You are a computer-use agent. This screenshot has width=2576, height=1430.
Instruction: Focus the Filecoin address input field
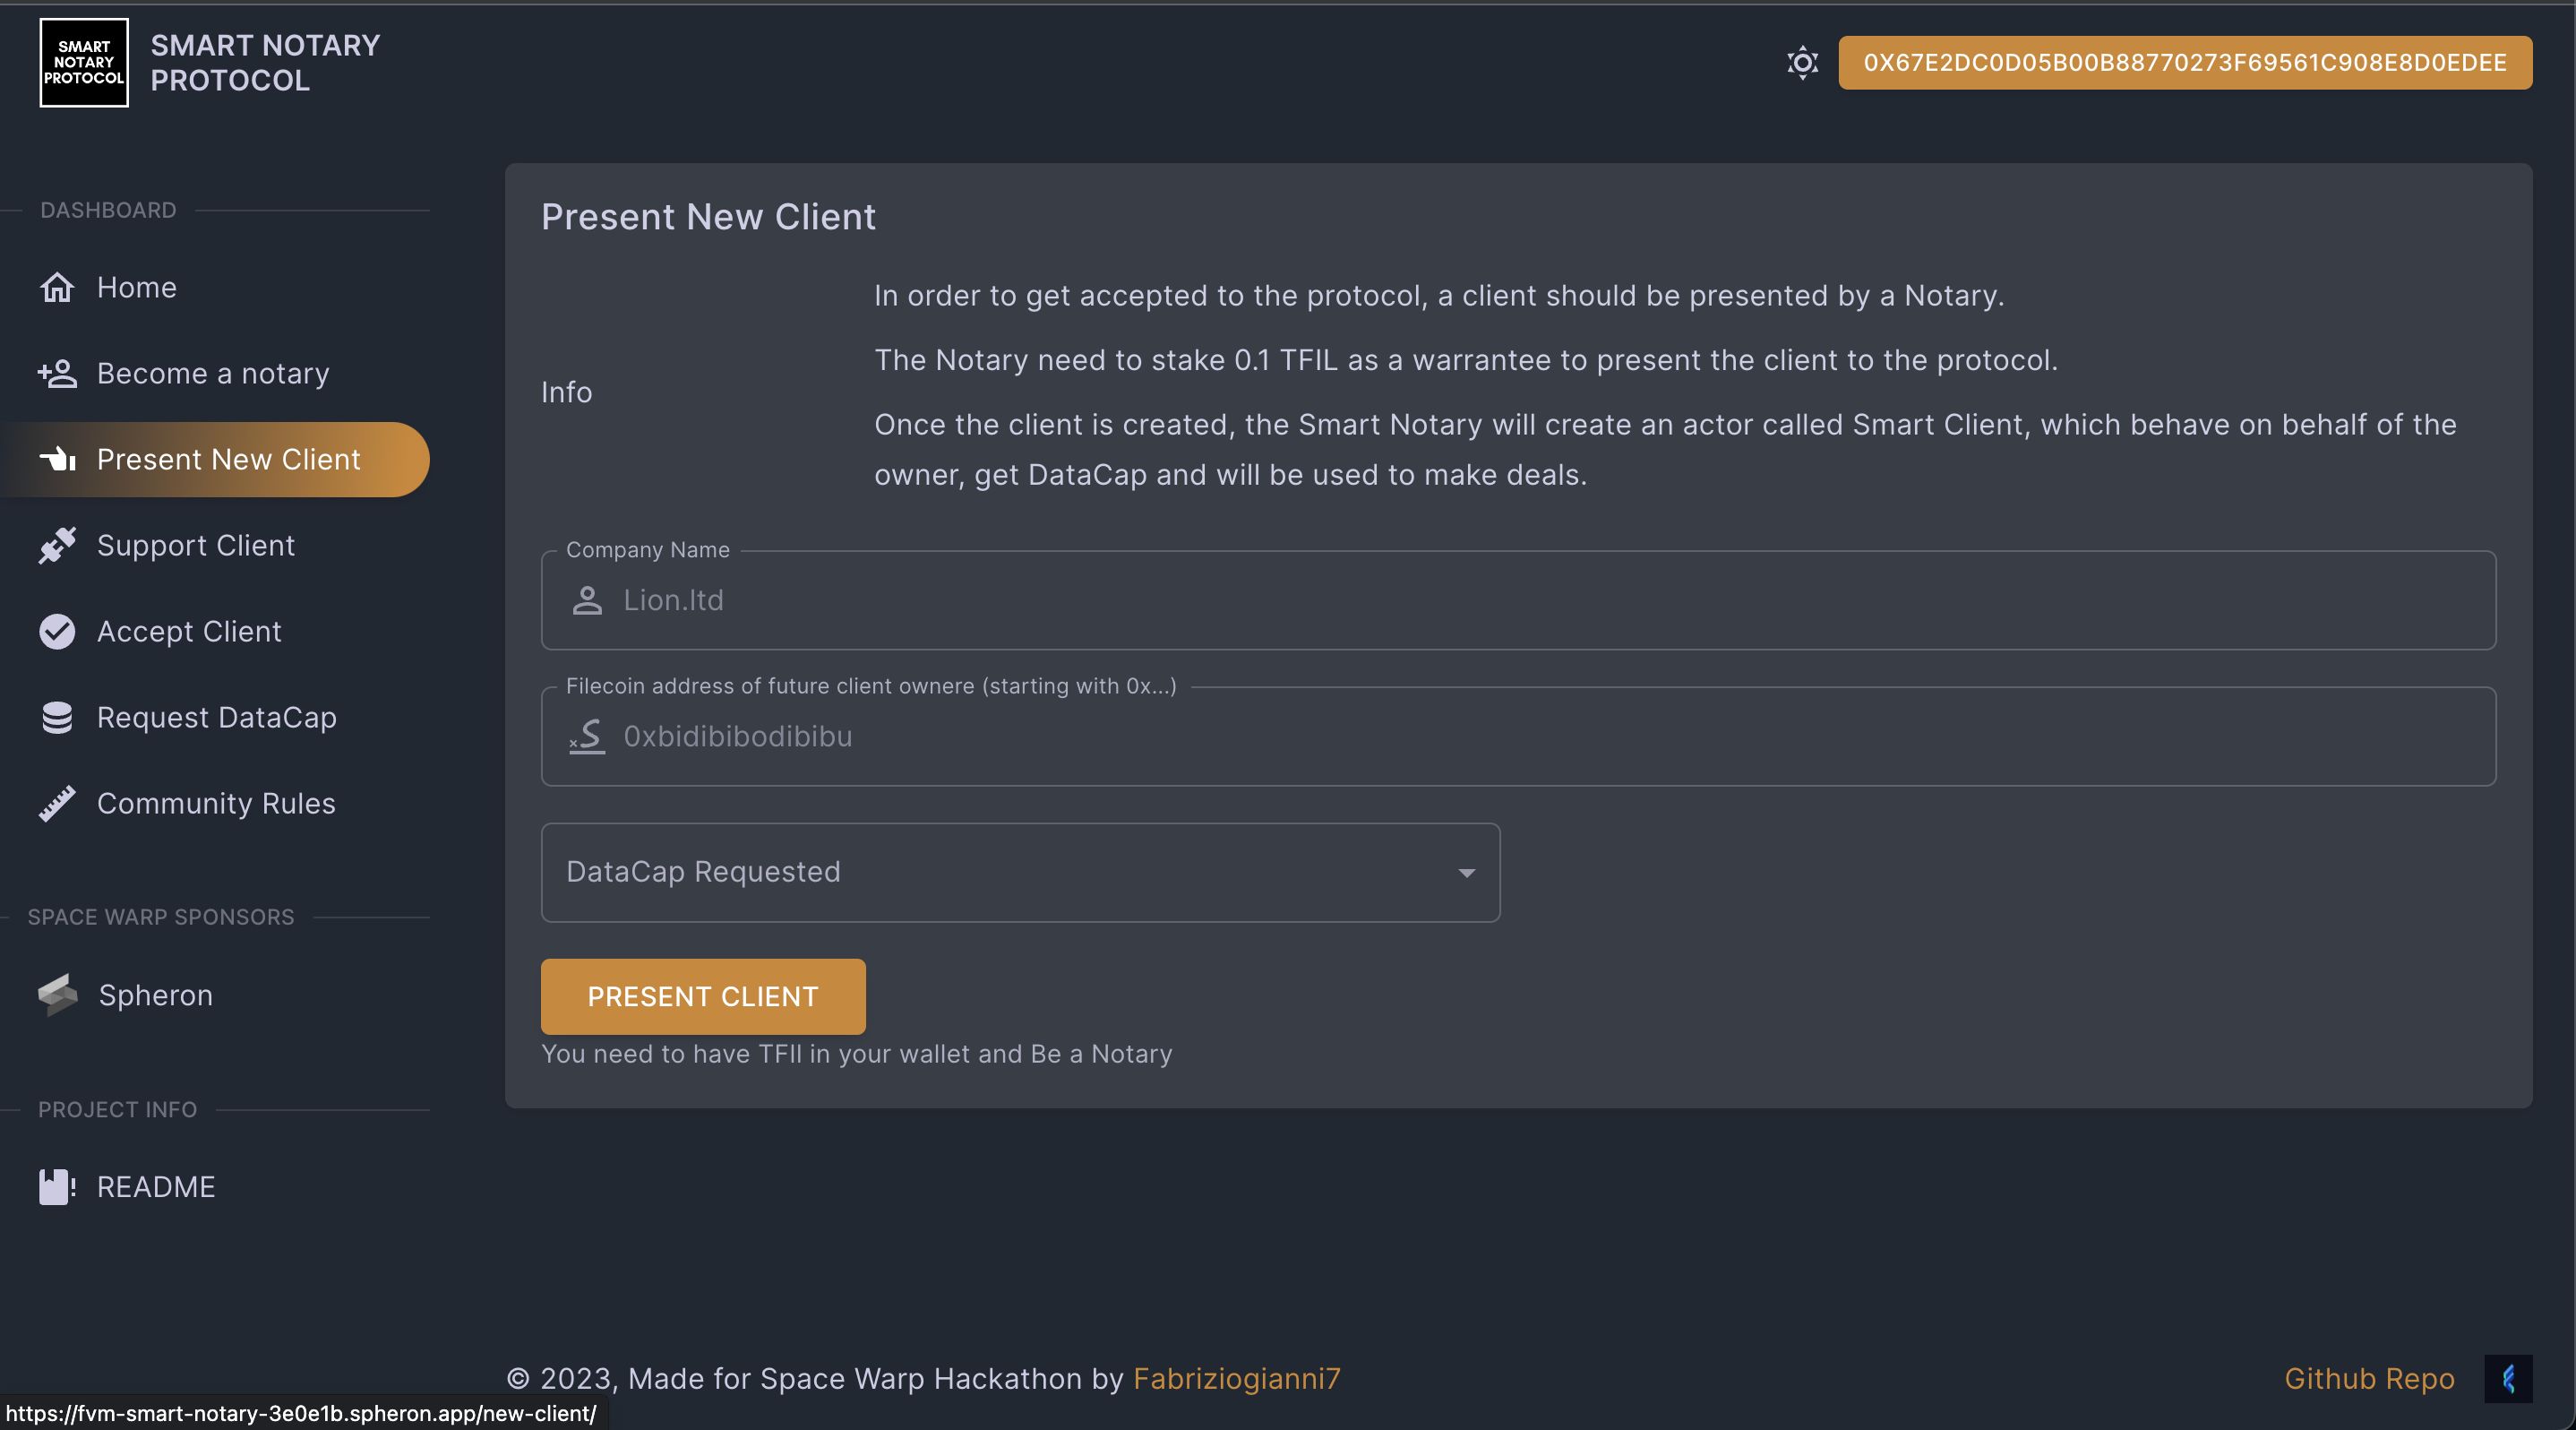click(1518, 736)
